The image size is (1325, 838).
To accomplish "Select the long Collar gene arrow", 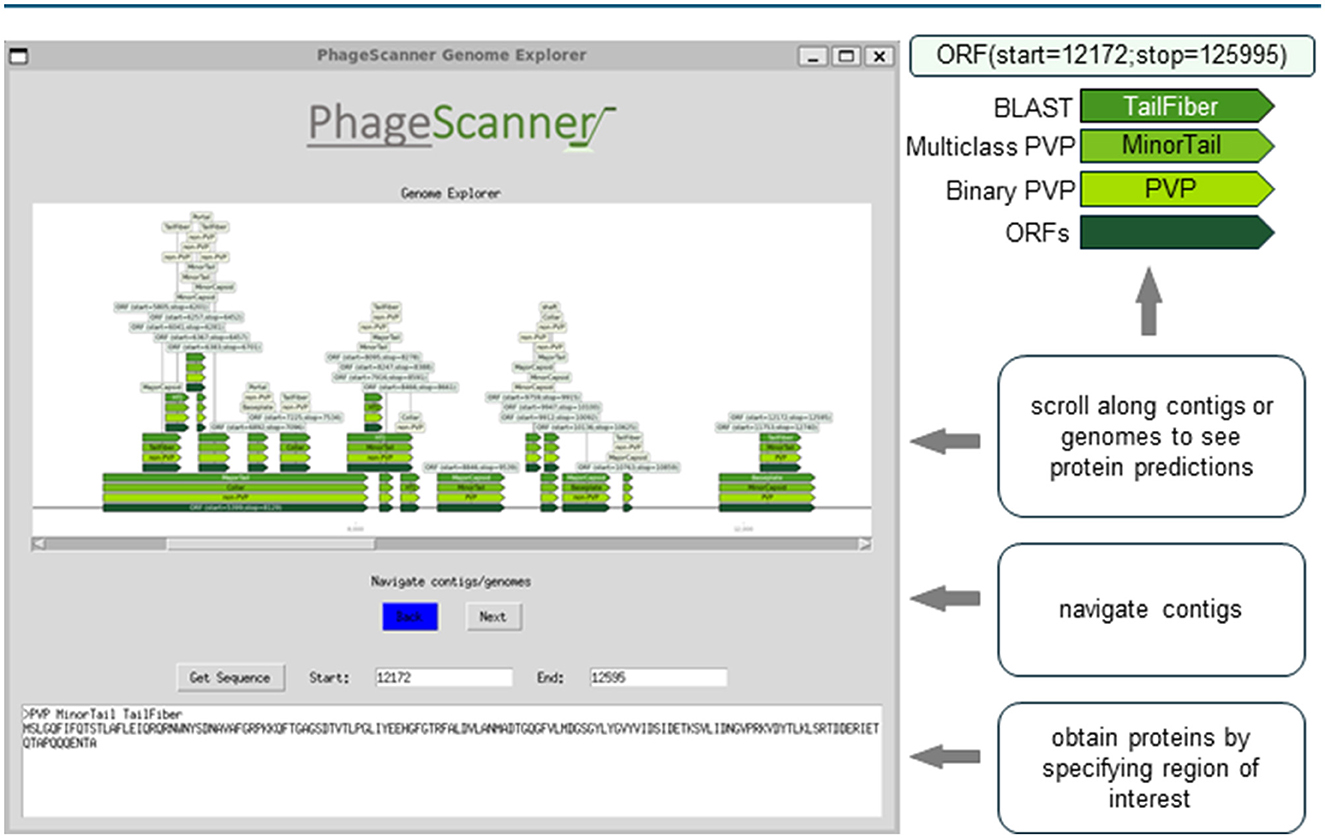I will coord(235,487).
